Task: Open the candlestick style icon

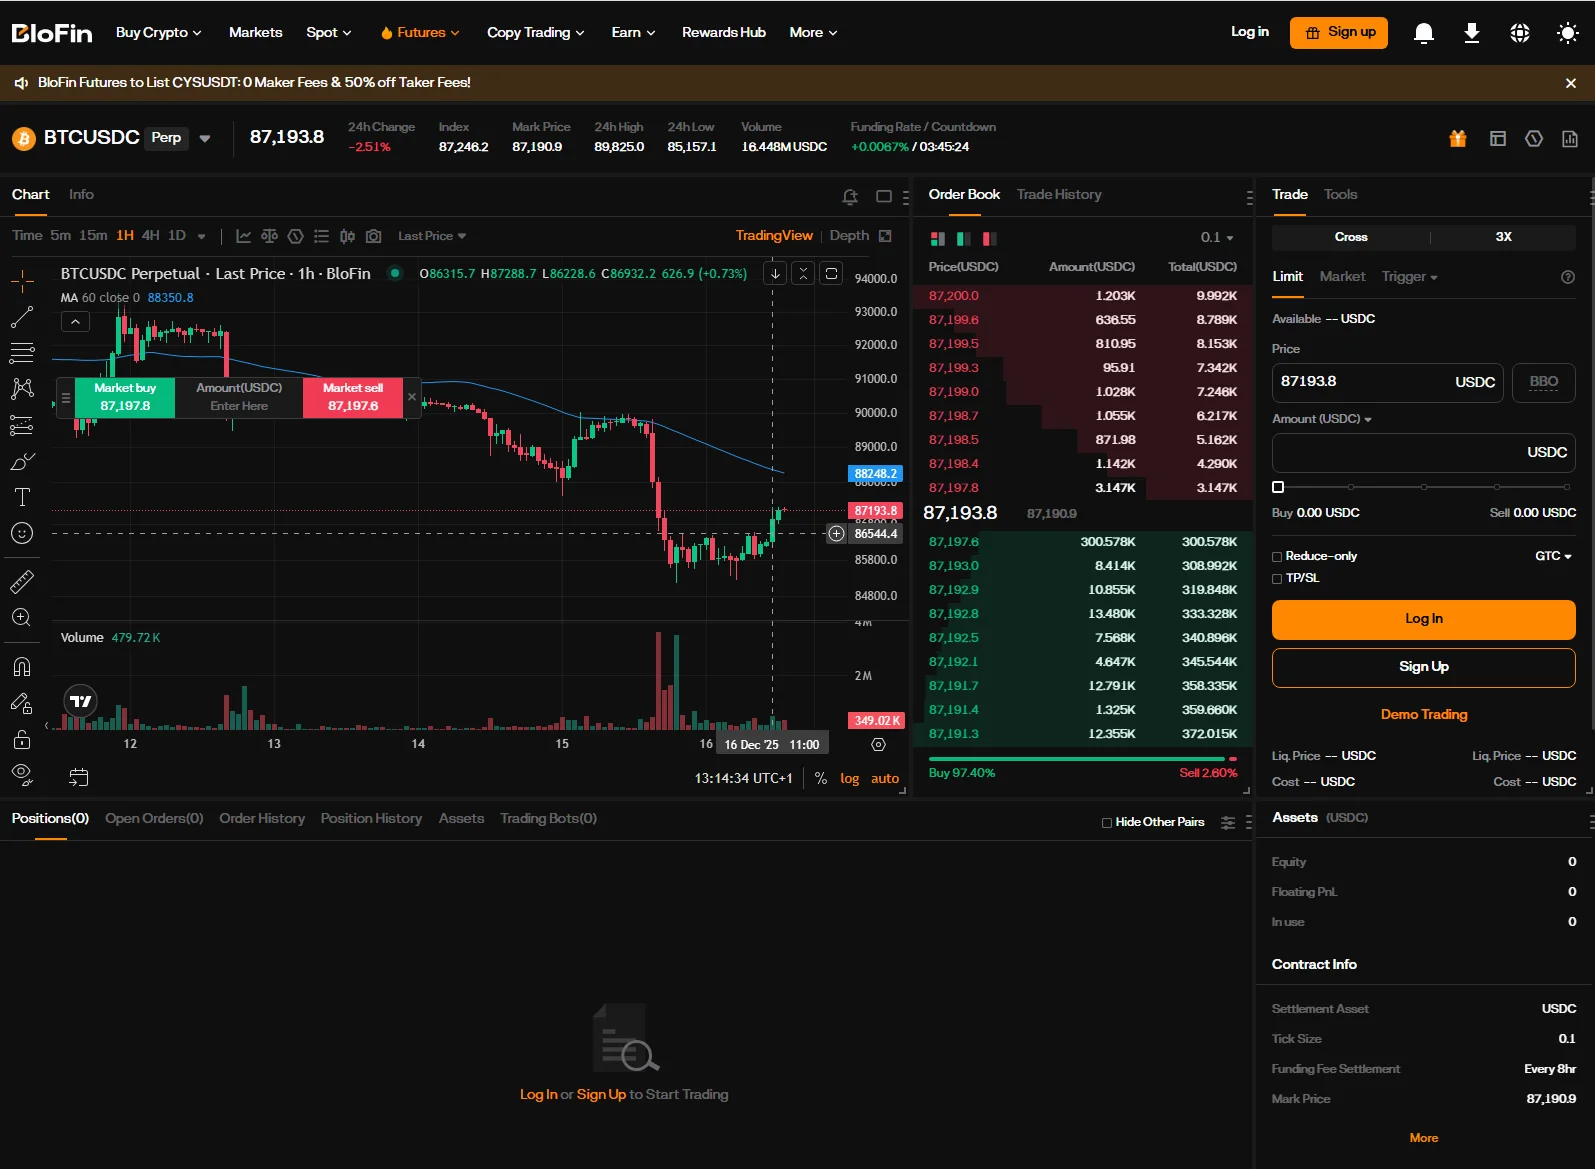Action: click(x=347, y=236)
